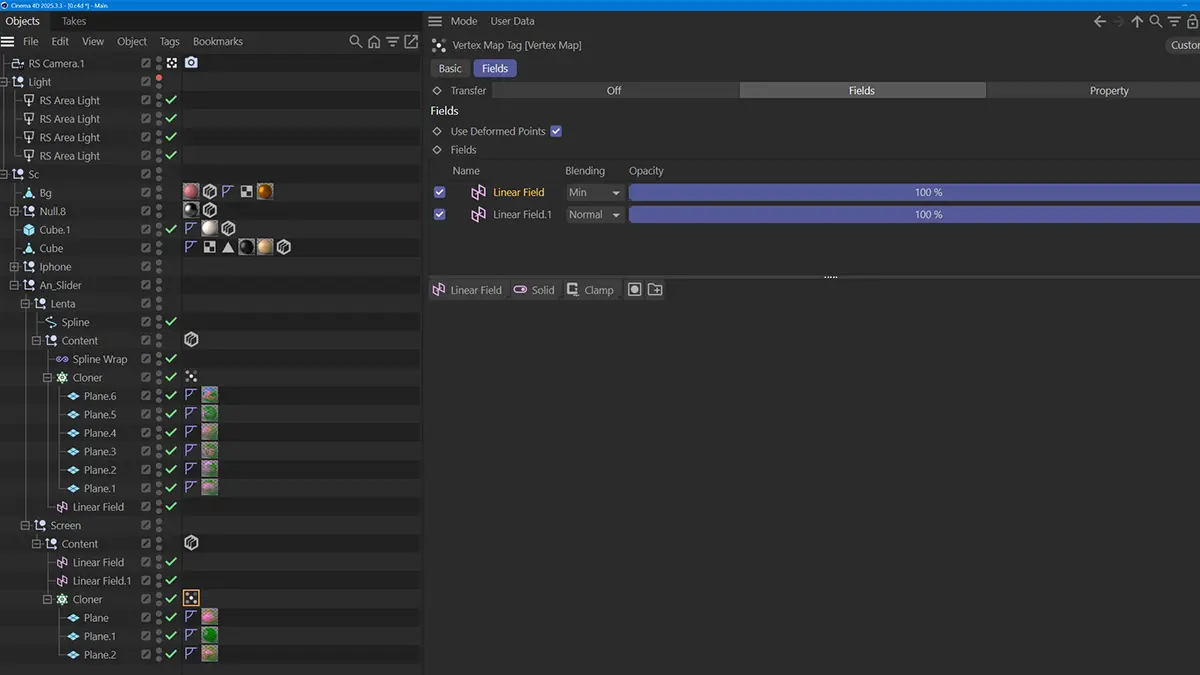Viewport: 1200px width, 675px height.
Task: Expand the Iphone object
Action: click(x=15, y=267)
